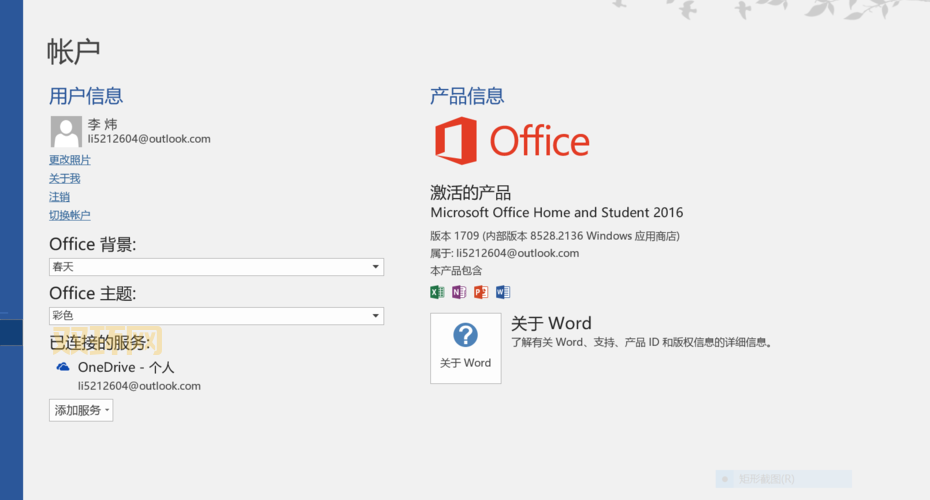930x500 pixels.
Task: Click the red Office logo
Action: coord(512,141)
